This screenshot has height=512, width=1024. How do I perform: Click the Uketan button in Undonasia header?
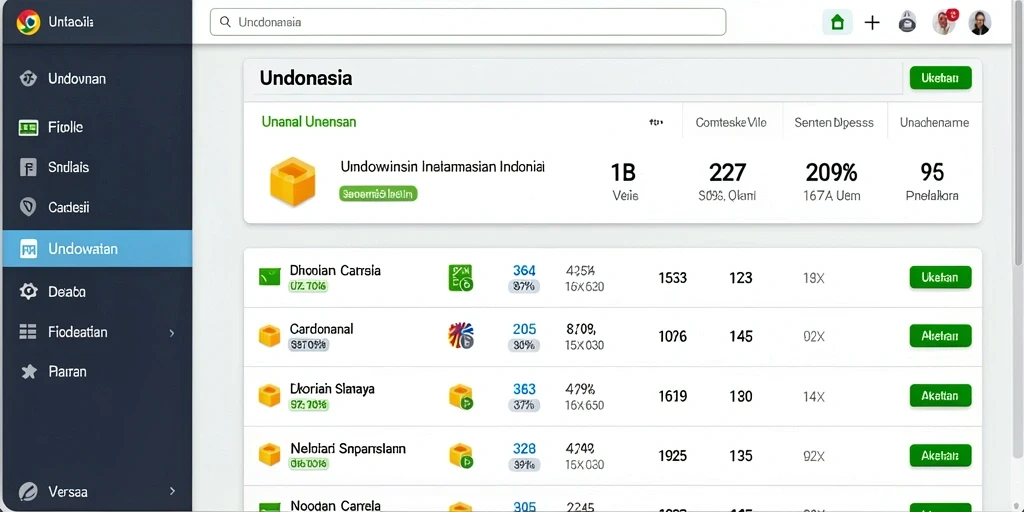[x=940, y=78]
